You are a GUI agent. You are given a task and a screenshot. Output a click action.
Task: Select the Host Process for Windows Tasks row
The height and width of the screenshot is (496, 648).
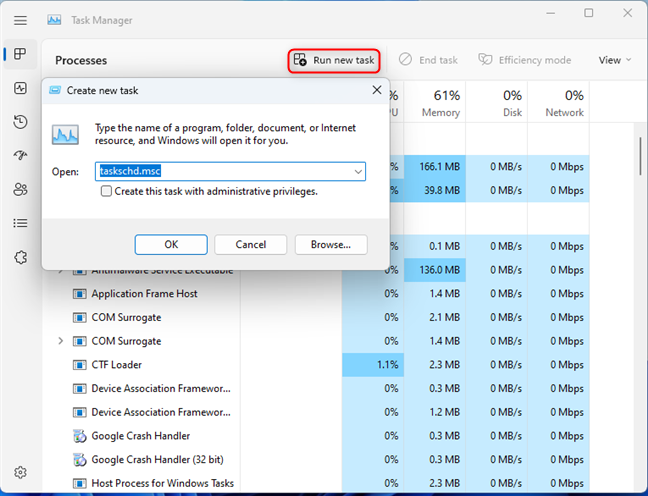[x=316, y=483]
